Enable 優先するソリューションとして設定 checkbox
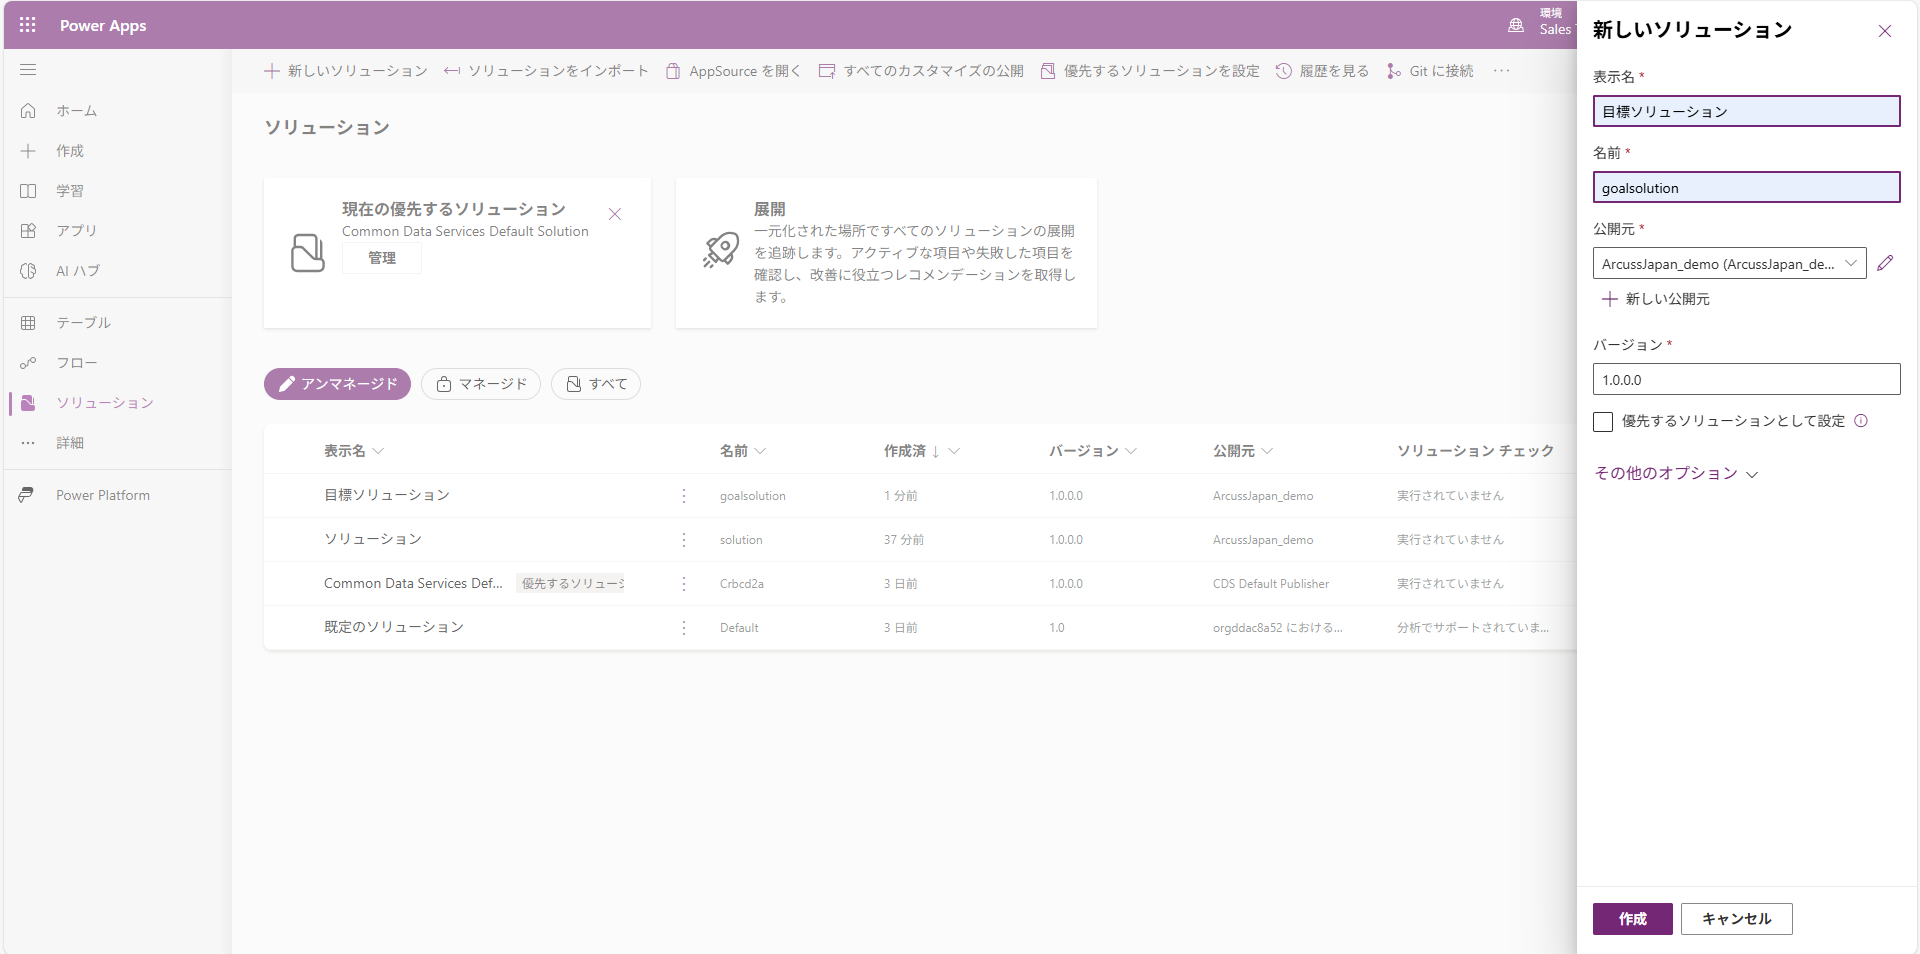Screen dimensions: 1920x954 click(1603, 422)
